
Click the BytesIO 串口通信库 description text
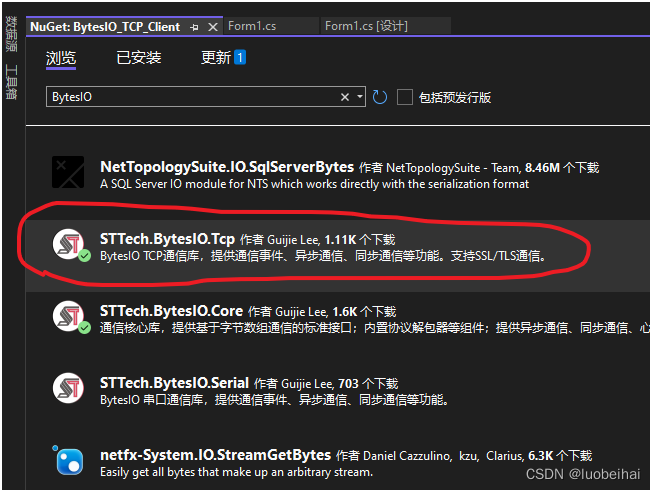click(x=274, y=400)
